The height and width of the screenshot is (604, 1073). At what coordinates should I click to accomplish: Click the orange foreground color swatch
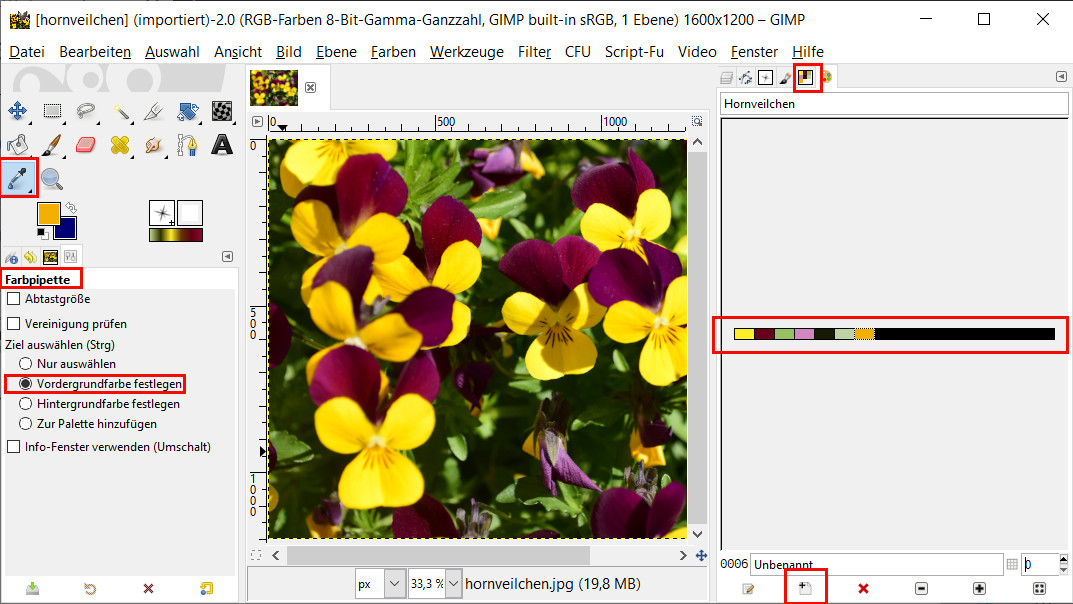[x=47, y=211]
